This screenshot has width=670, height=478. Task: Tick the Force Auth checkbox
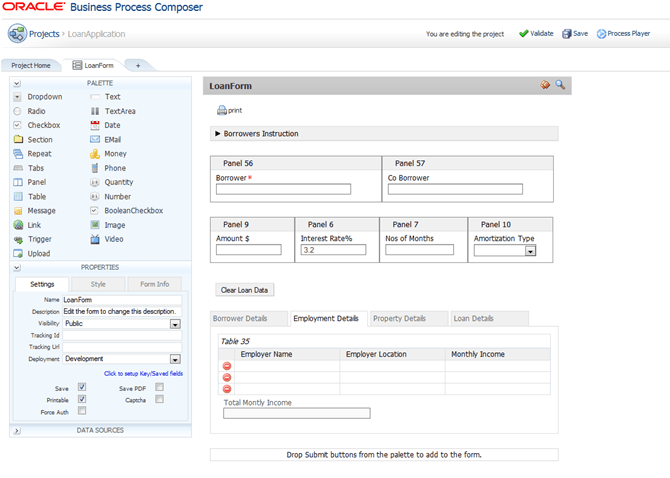click(x=82, y=410)
